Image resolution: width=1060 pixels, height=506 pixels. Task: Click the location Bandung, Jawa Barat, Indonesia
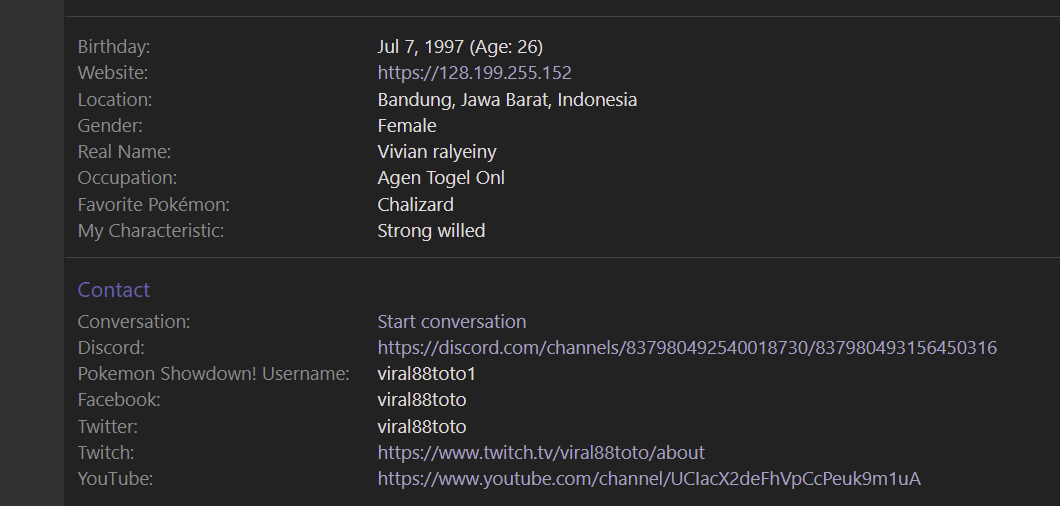coord(507,99)
